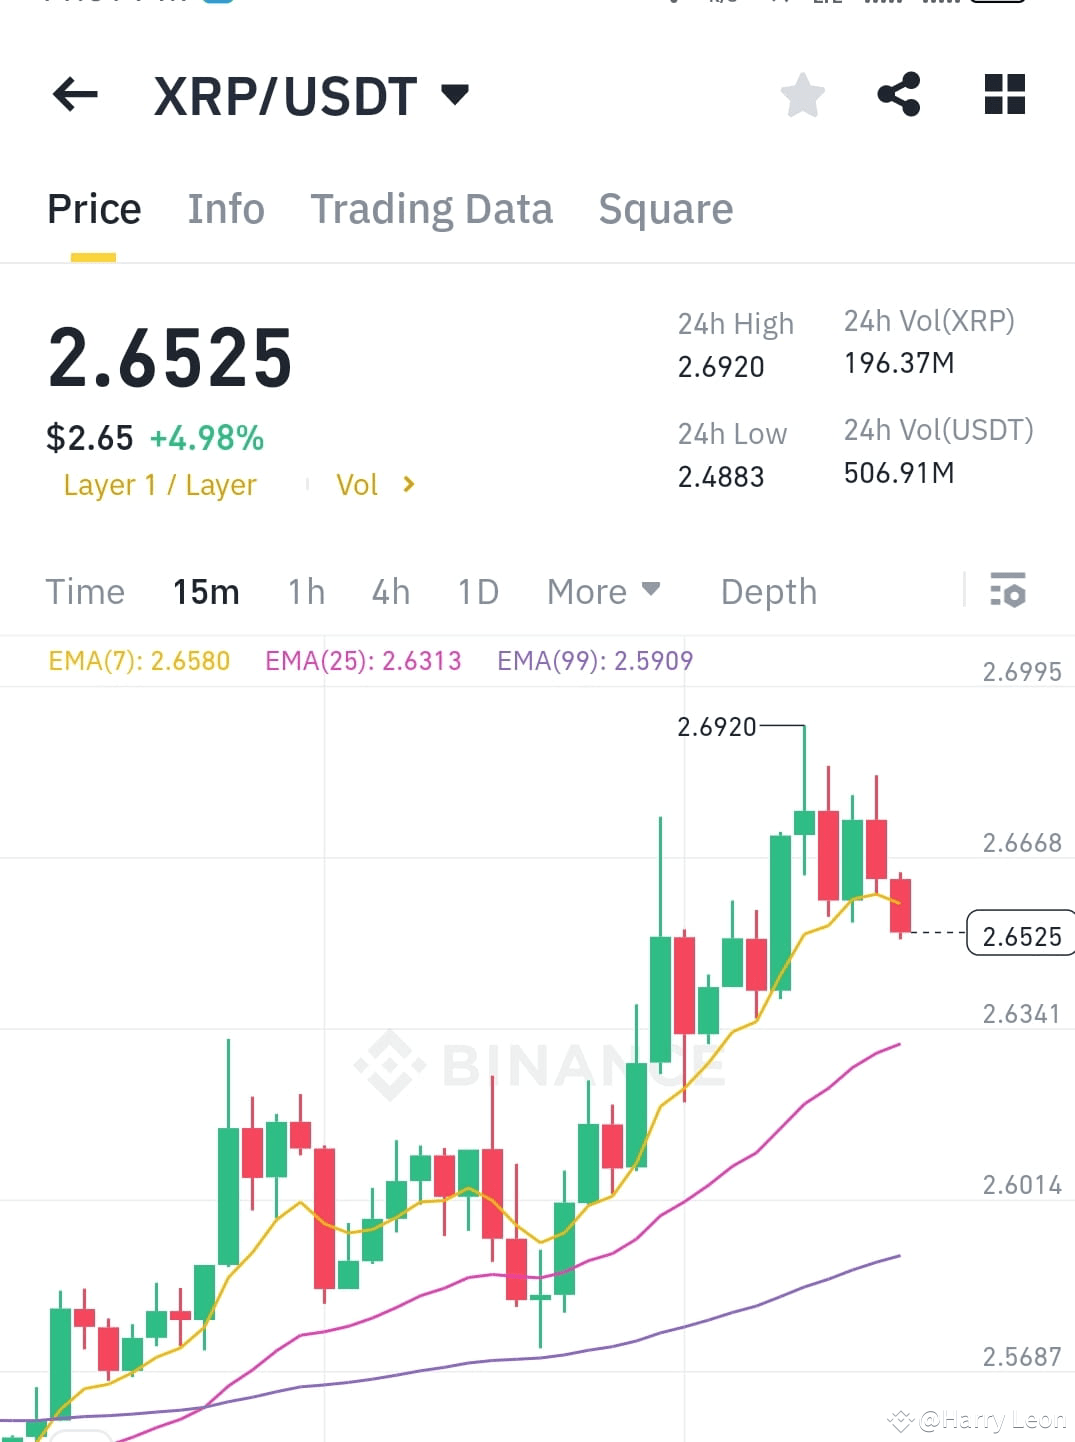Open the Square tab
Image resolution: width=1075 pixels, height=1442 pixels.
(x=665, y=209)
